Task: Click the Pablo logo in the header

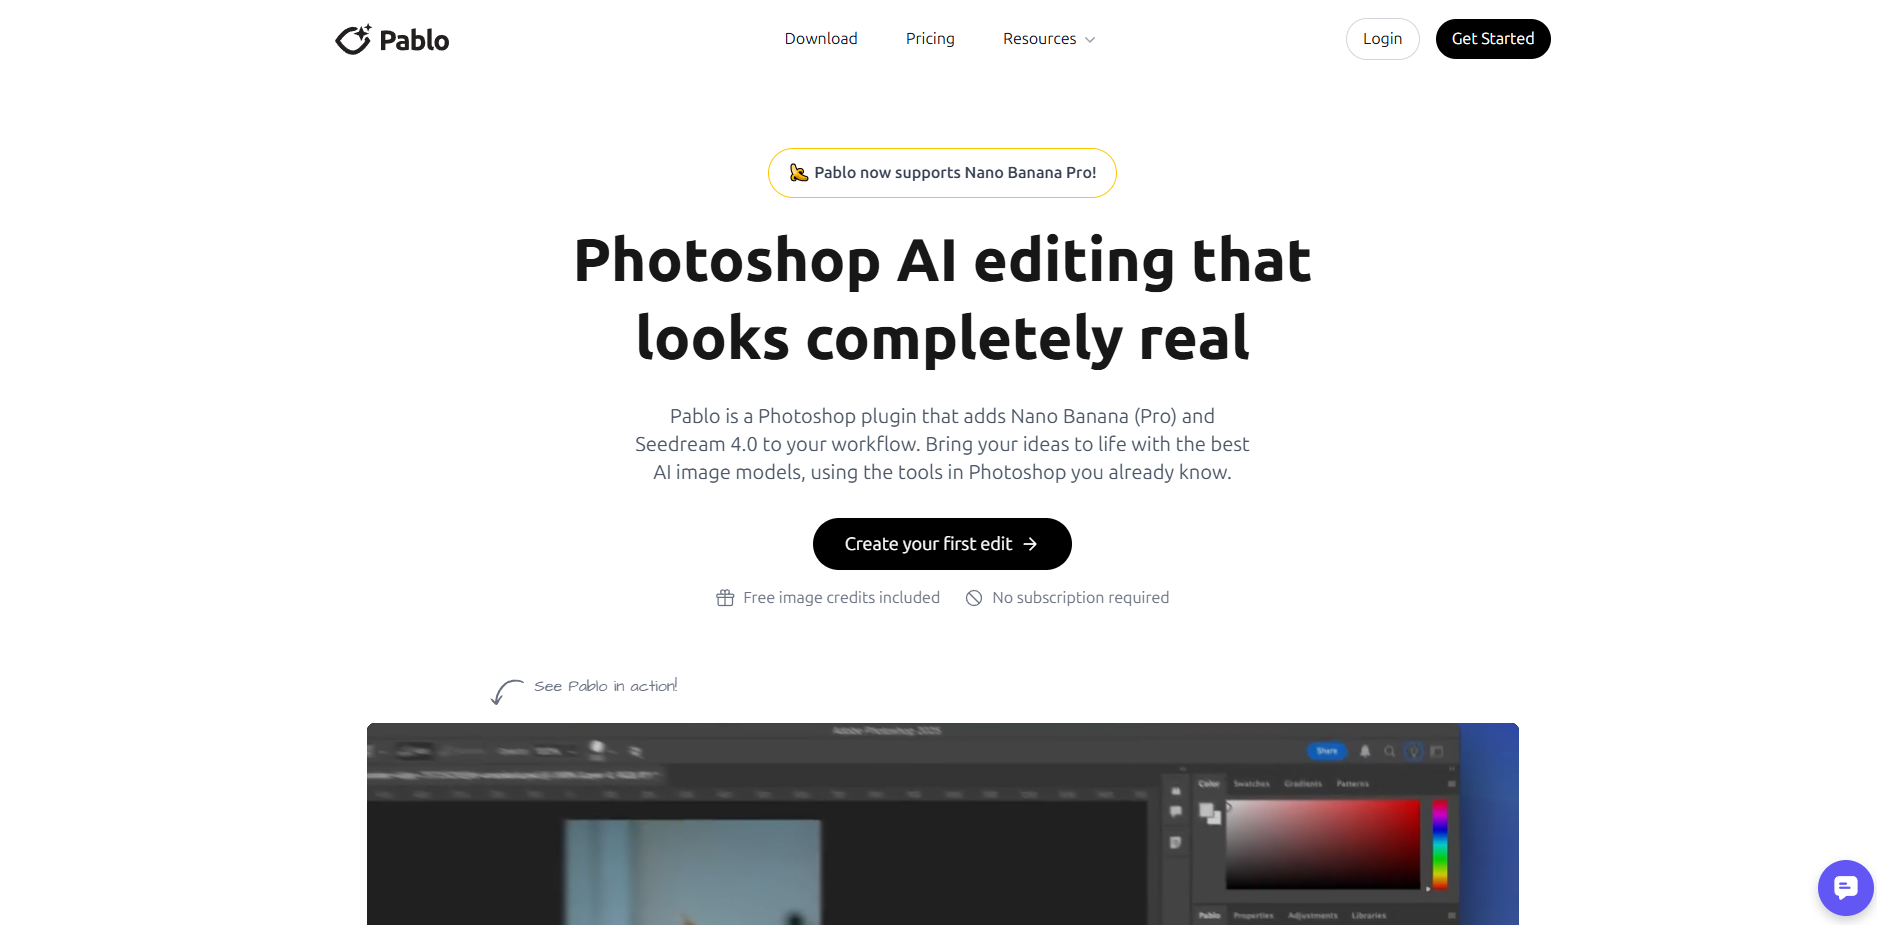Action: point(392,40)
